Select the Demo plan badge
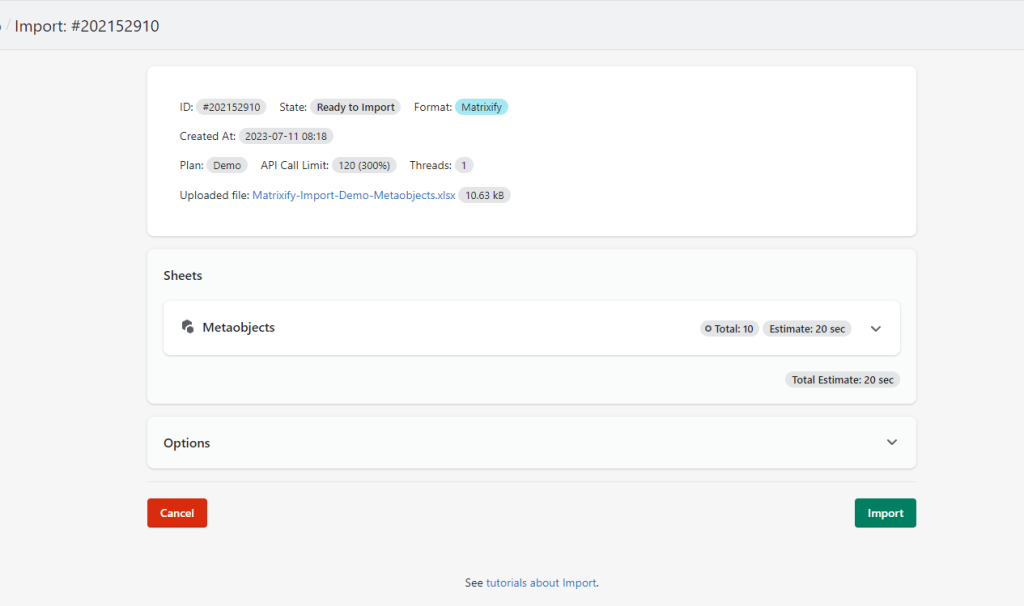The height and width of the screenshot is (606, 1024). (227, 165)
